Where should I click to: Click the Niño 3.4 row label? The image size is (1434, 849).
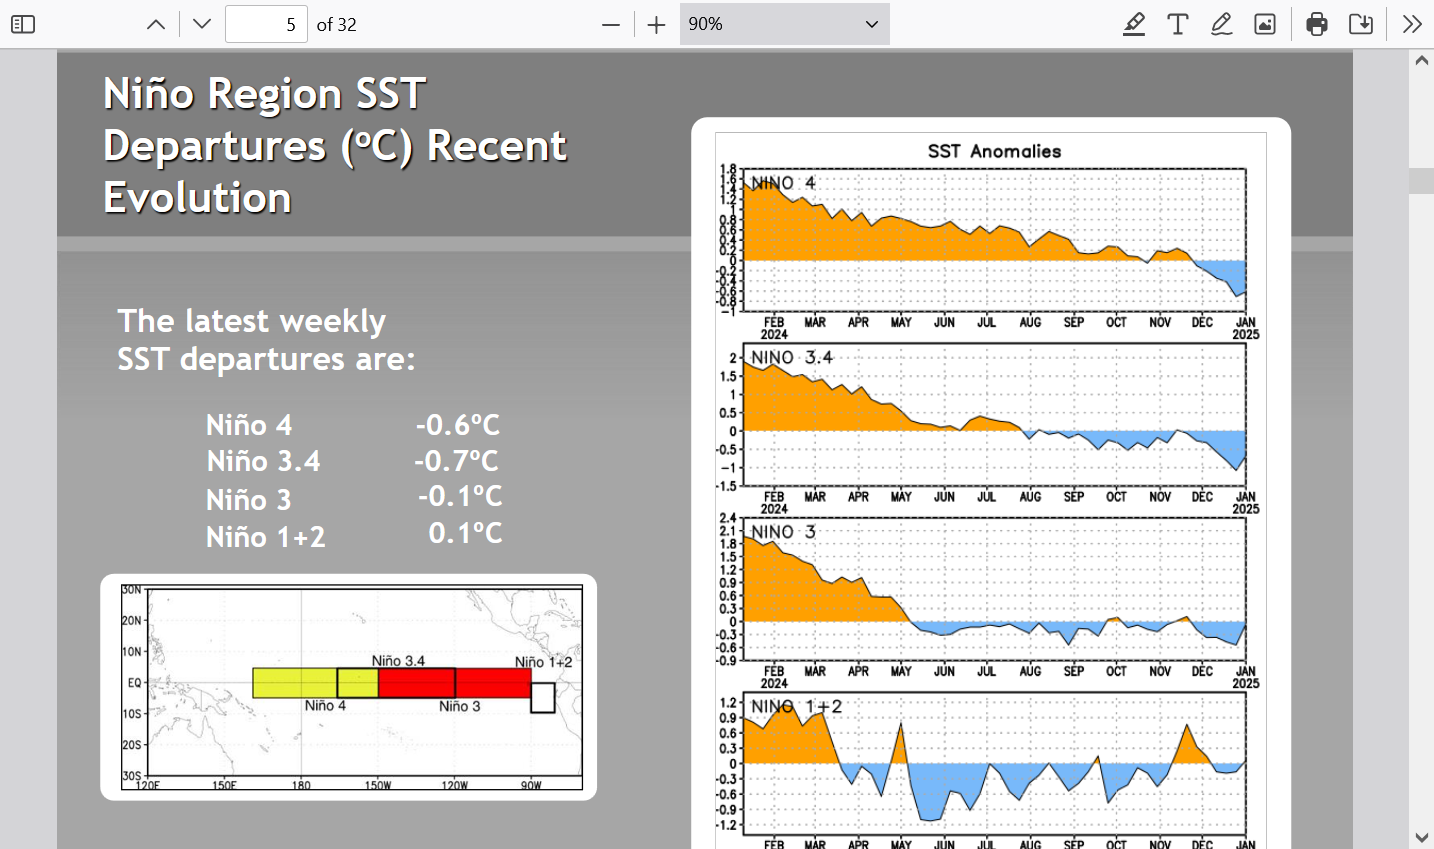pos(264,461)
